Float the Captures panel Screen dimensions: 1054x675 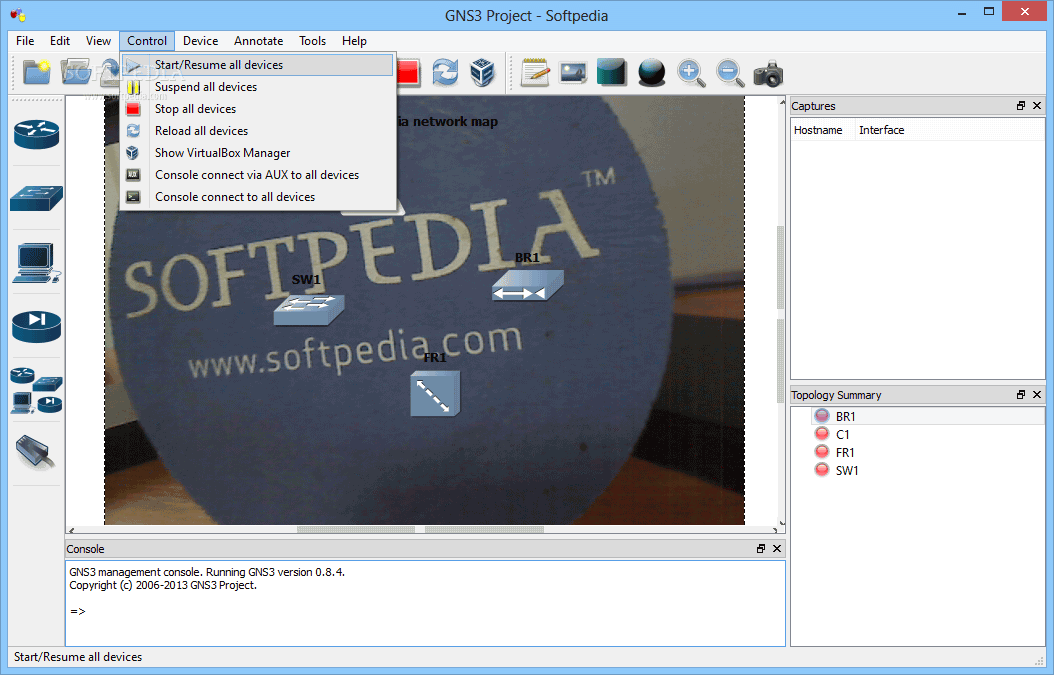tap(1021, 106)
